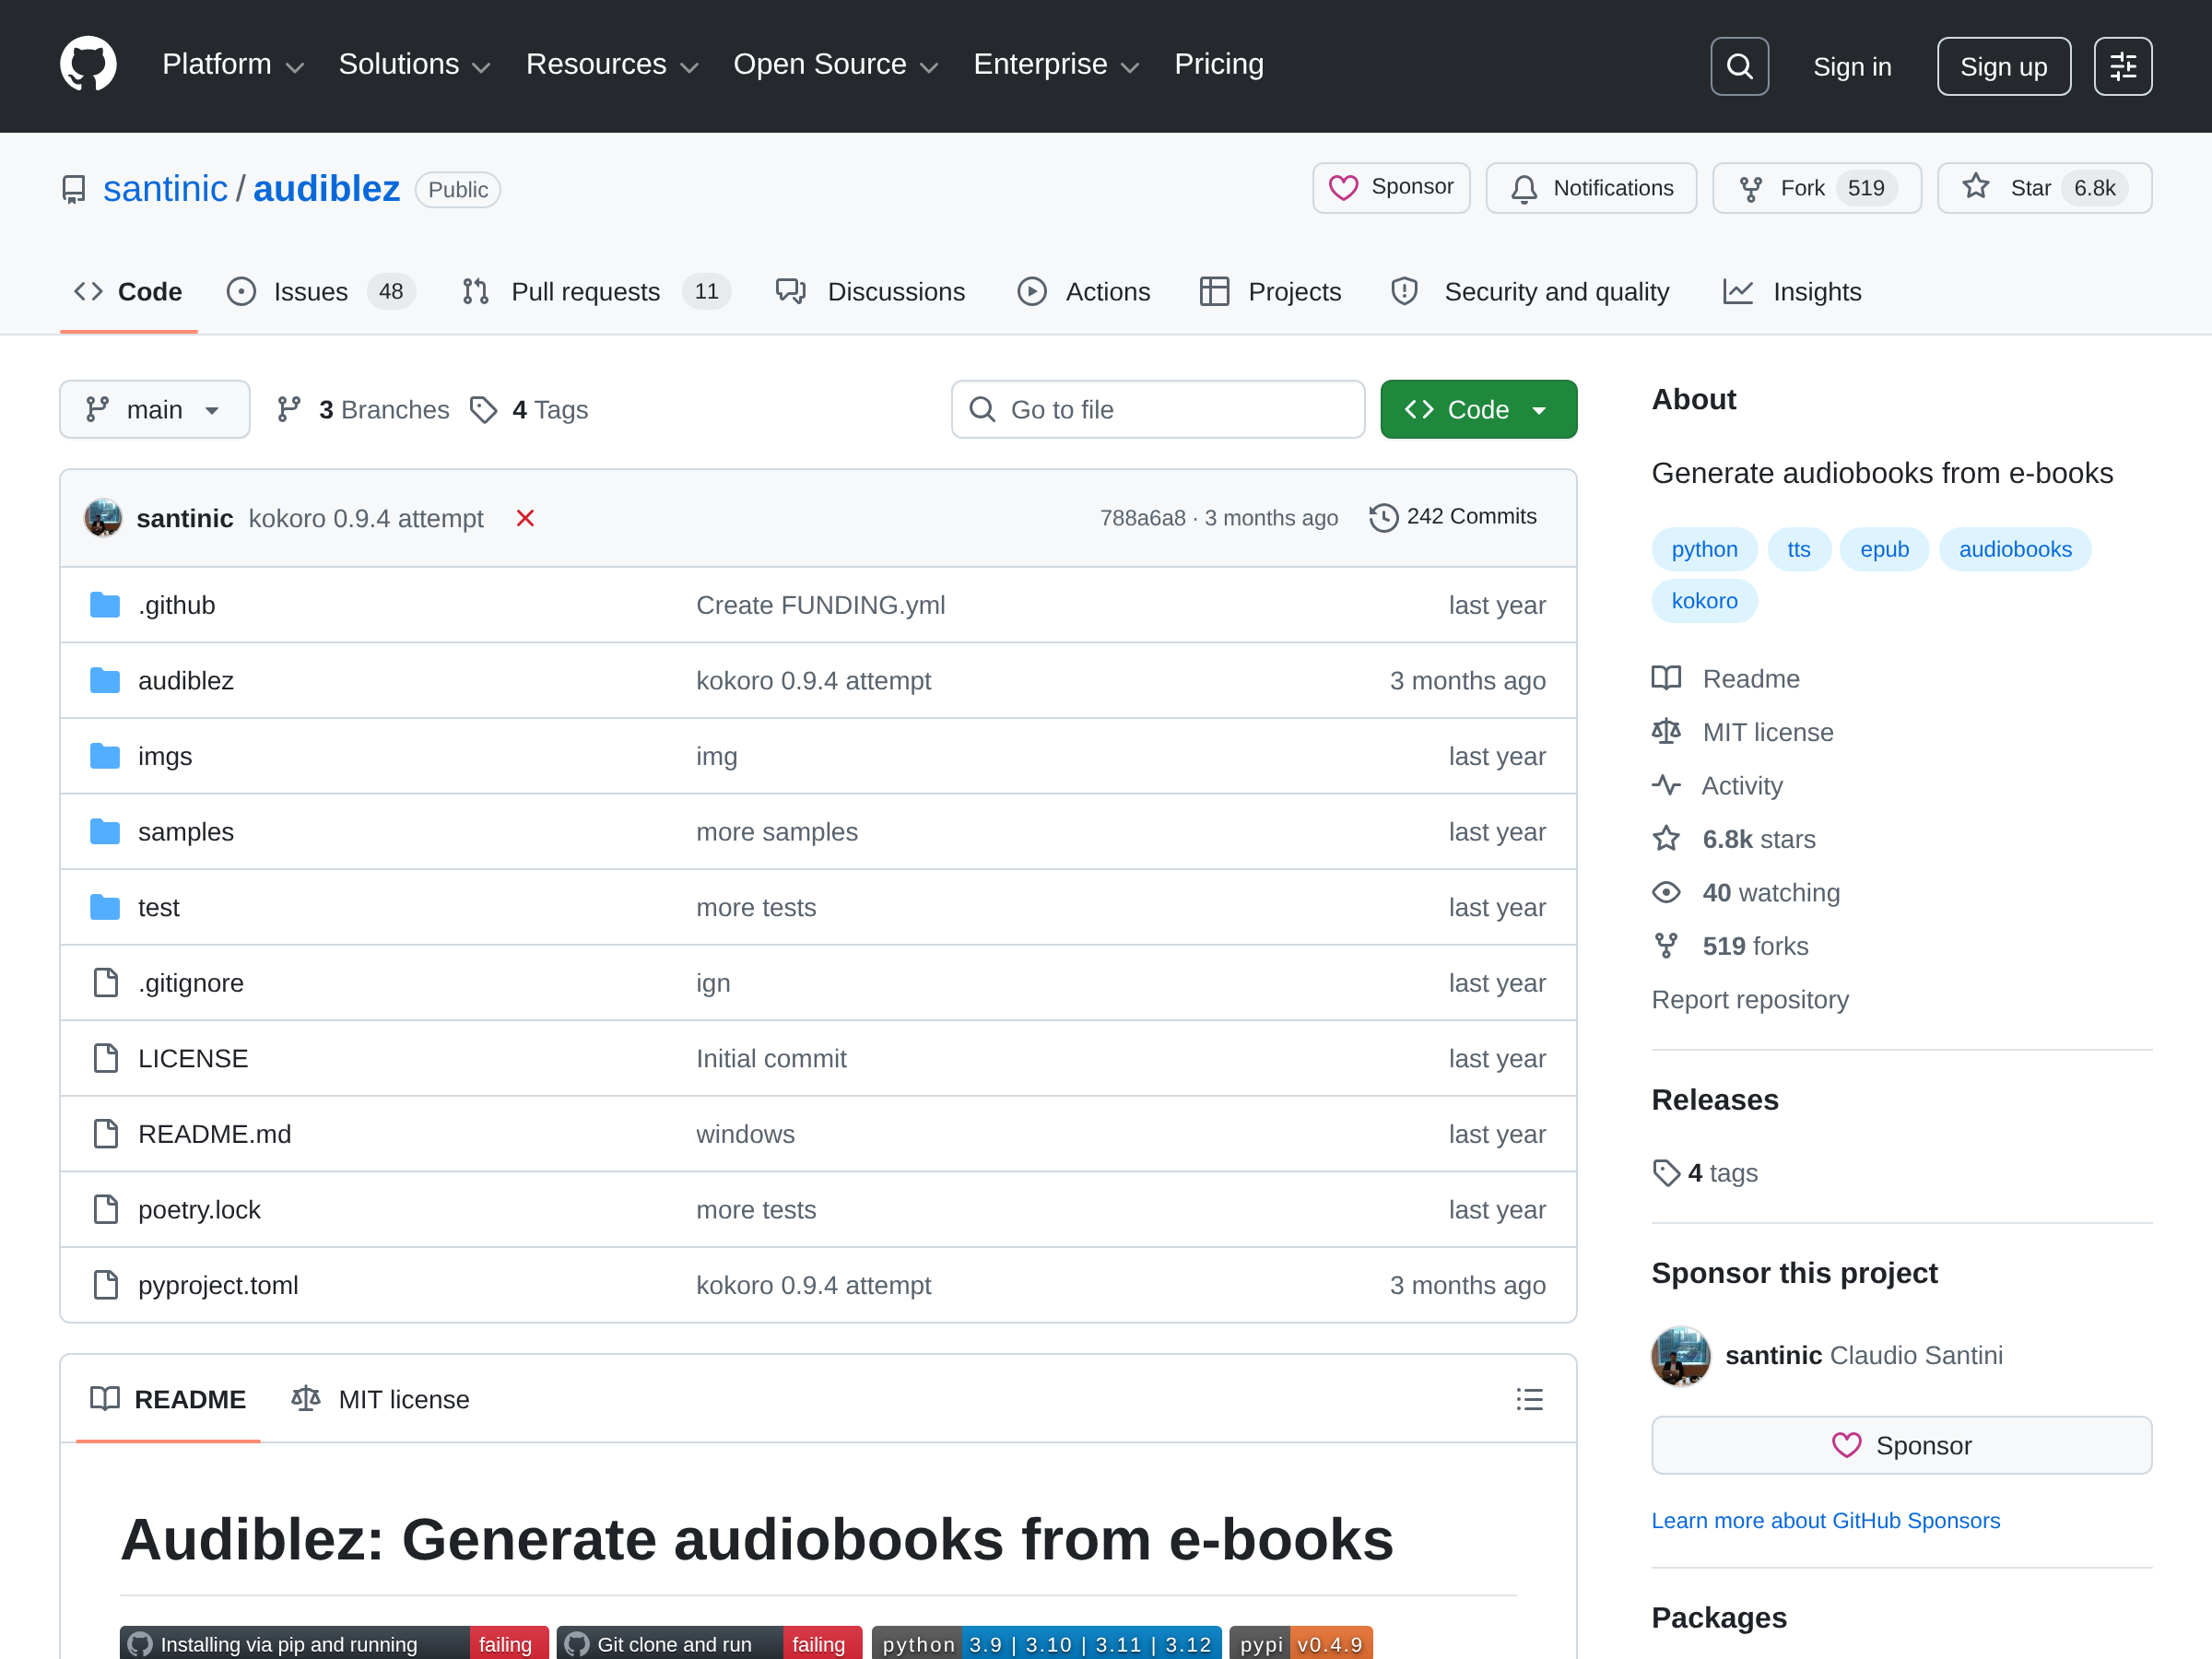Click the .github folder icon

coord(105,605)
